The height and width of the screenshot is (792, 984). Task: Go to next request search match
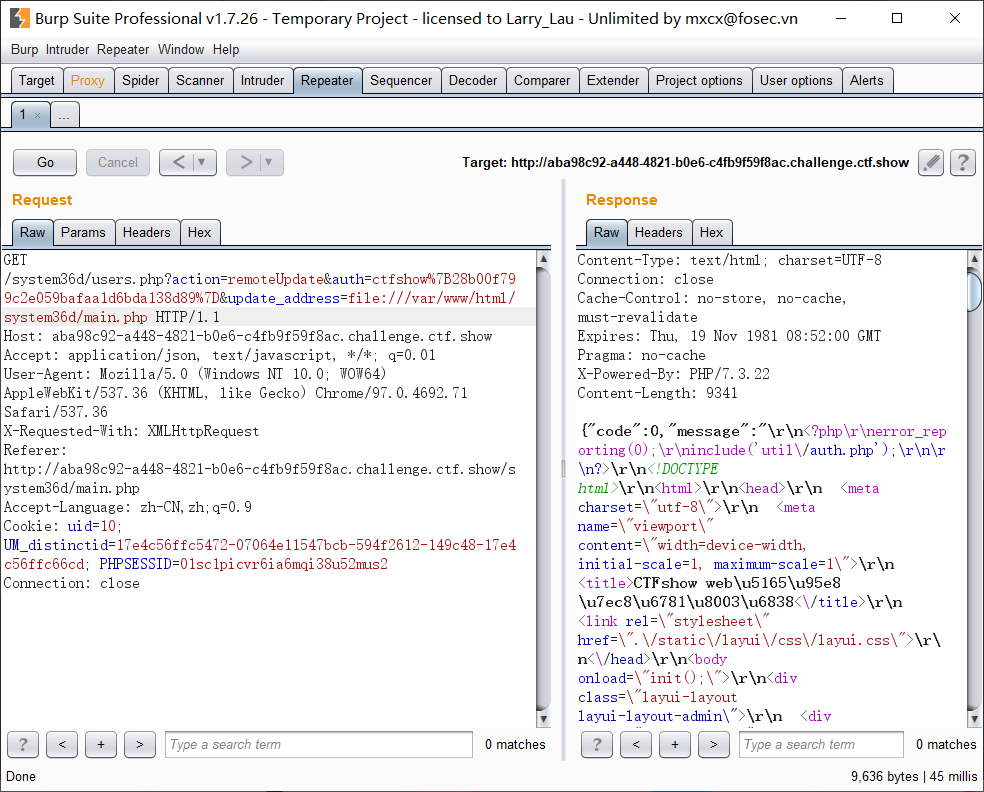(x=140, y=744)
